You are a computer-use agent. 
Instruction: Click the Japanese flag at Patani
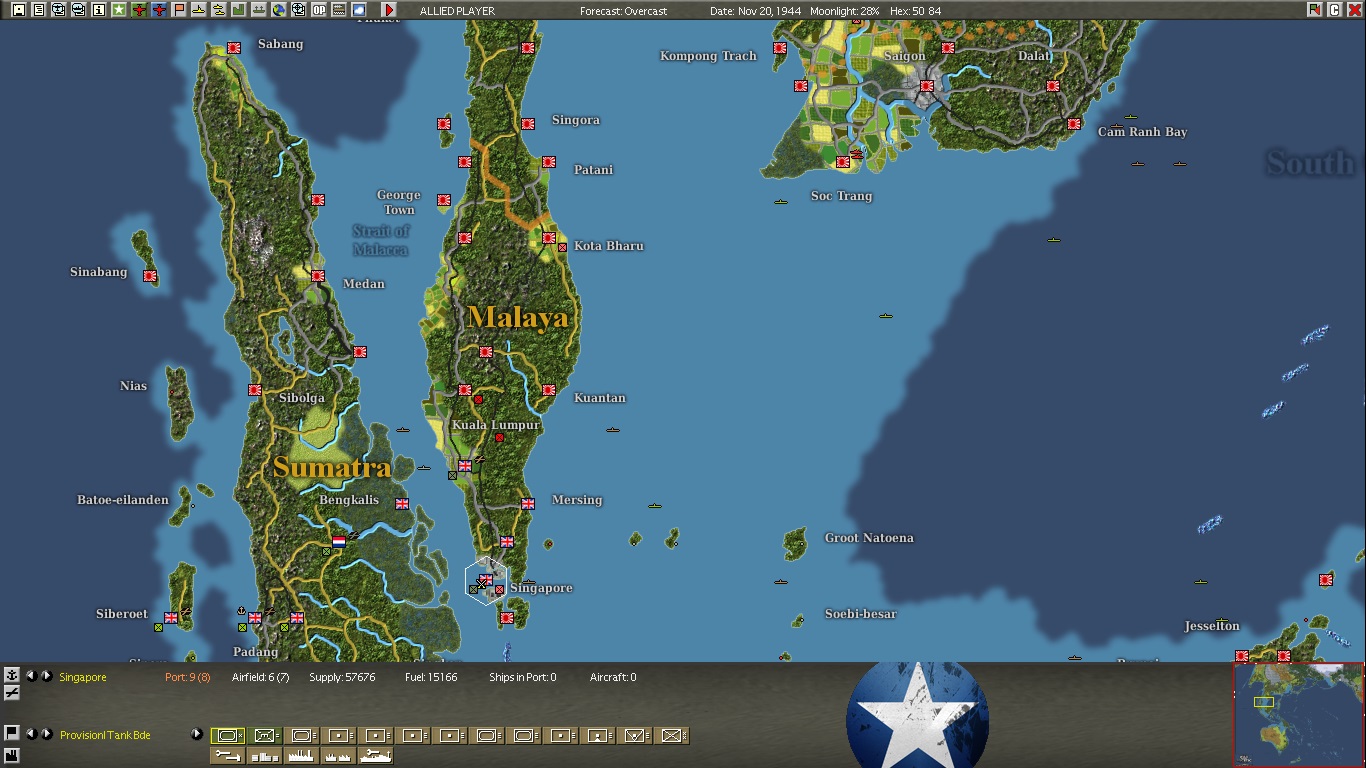[x=548, y=162]
